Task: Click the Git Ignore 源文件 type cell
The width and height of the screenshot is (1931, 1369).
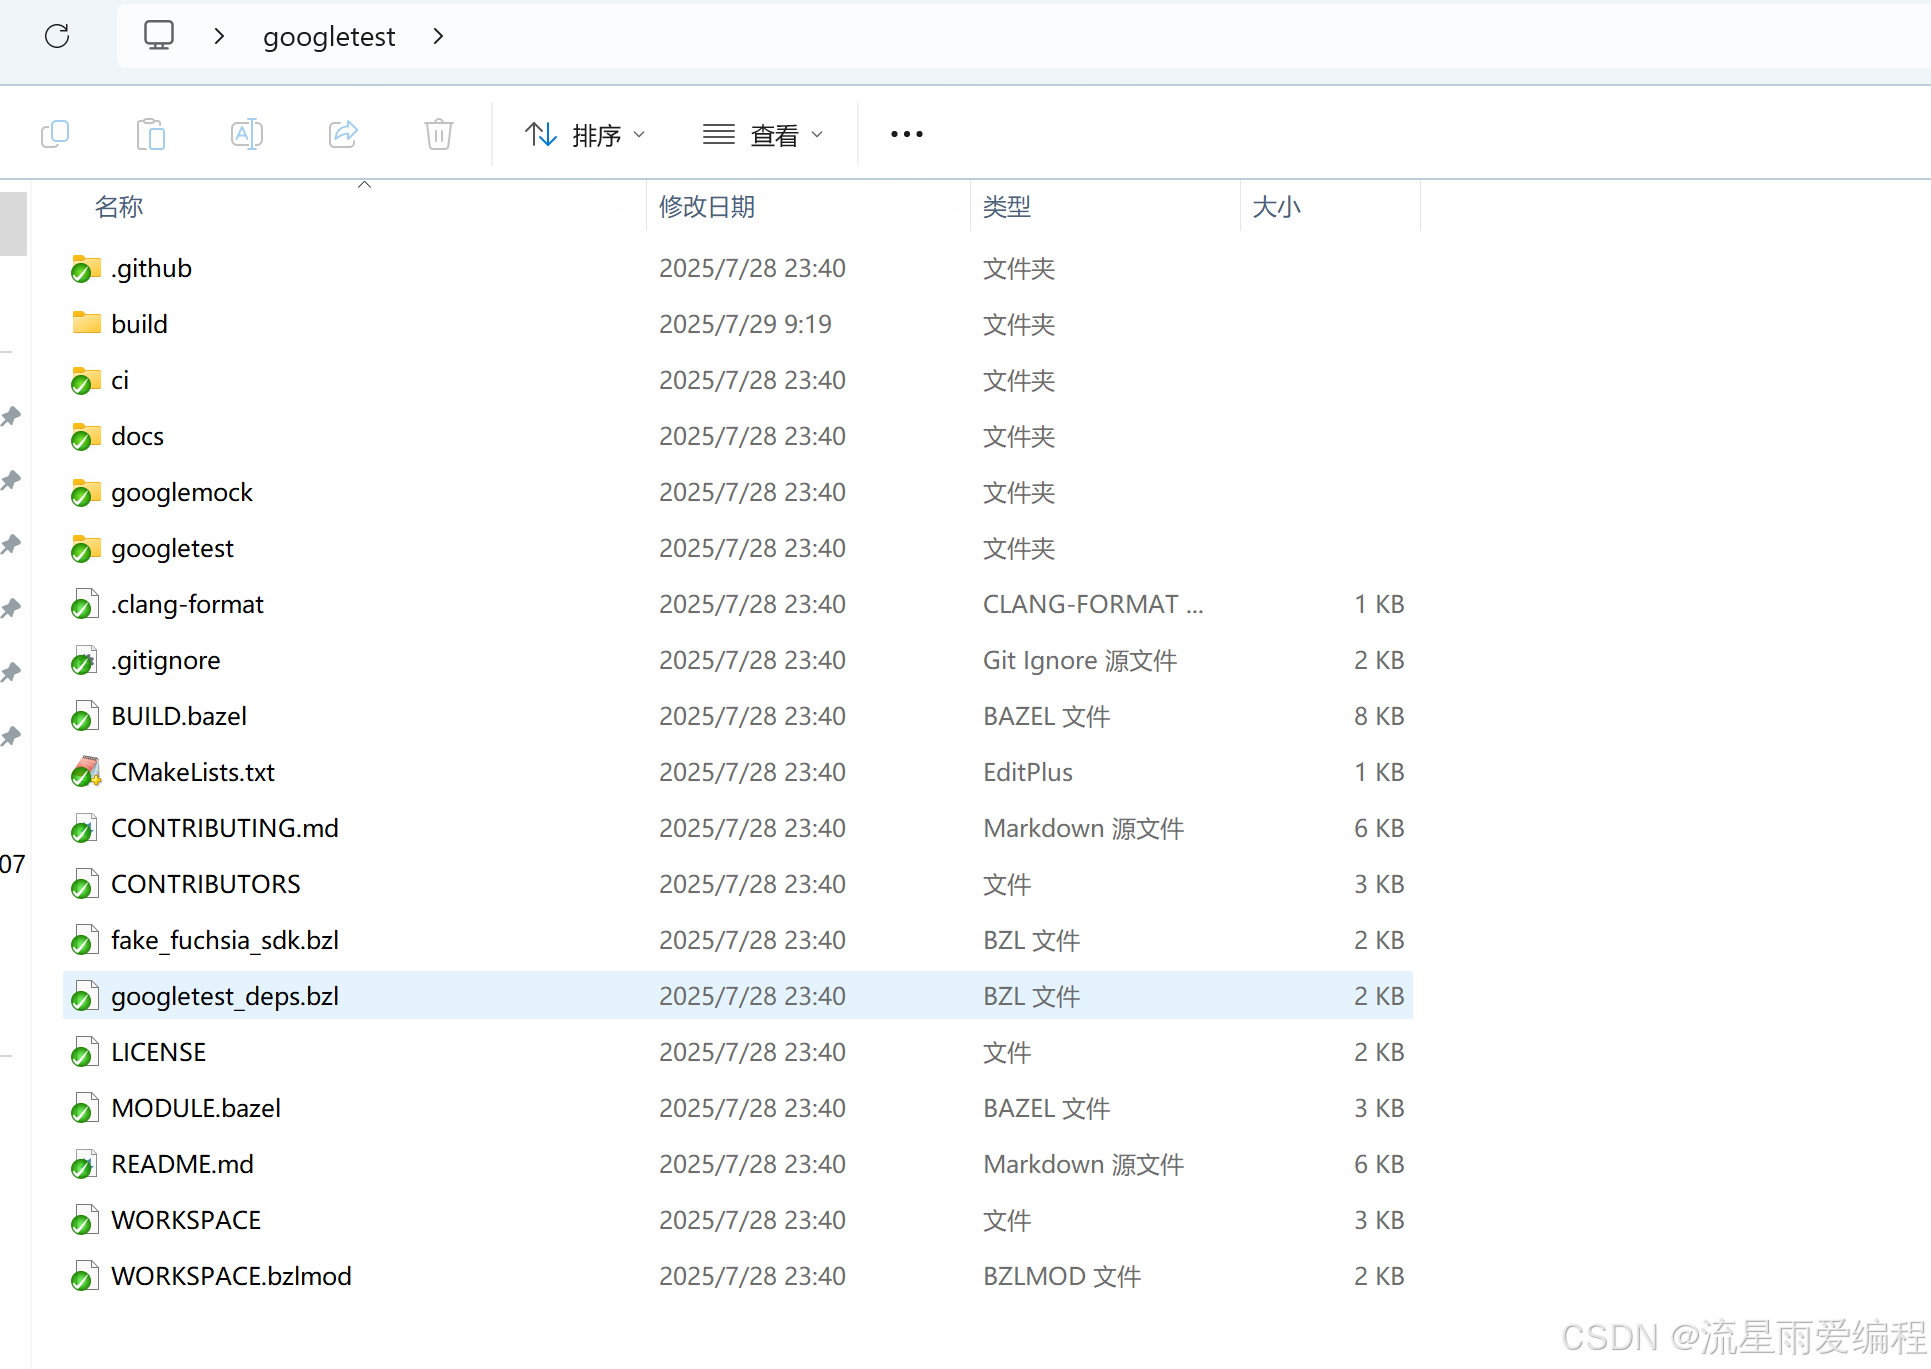Action: point(1080,660)
